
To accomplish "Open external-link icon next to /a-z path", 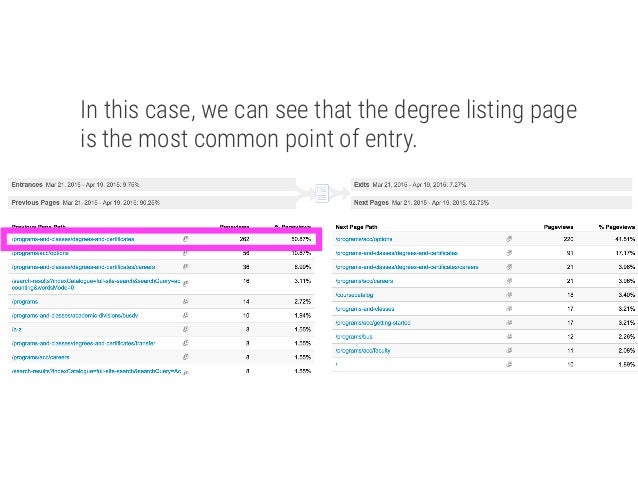I will point(186,329).
